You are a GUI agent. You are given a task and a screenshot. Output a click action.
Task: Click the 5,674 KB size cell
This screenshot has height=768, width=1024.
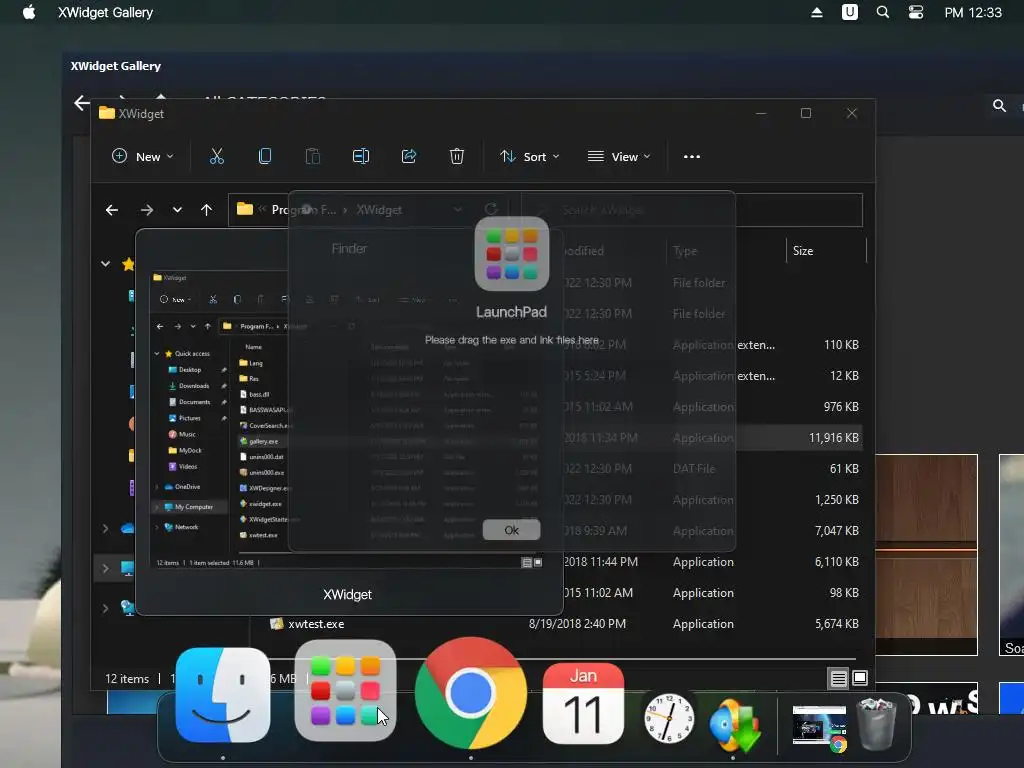[x=837, y=624]
